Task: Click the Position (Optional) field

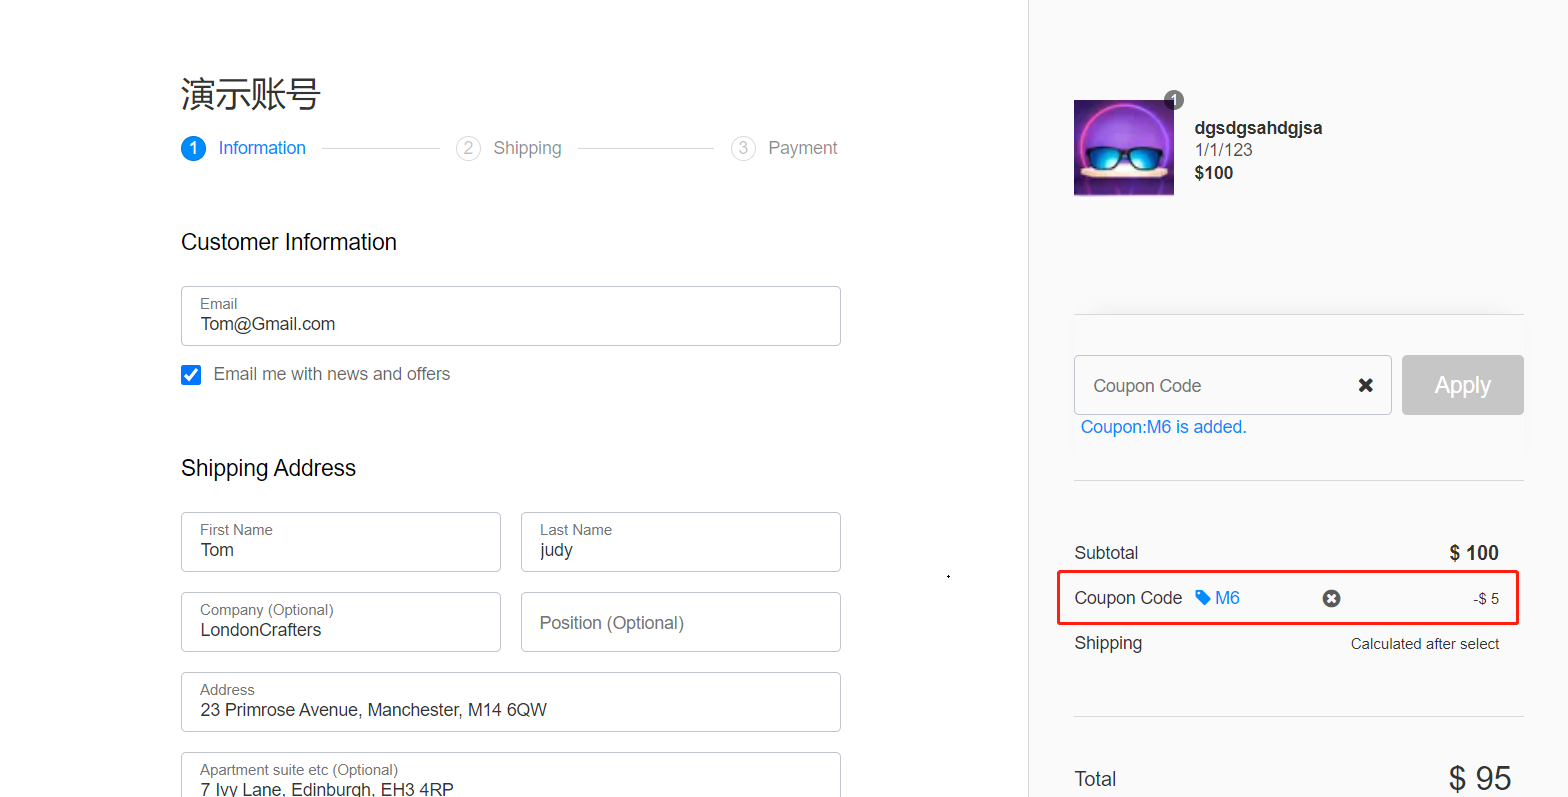Action: (680, 623)
